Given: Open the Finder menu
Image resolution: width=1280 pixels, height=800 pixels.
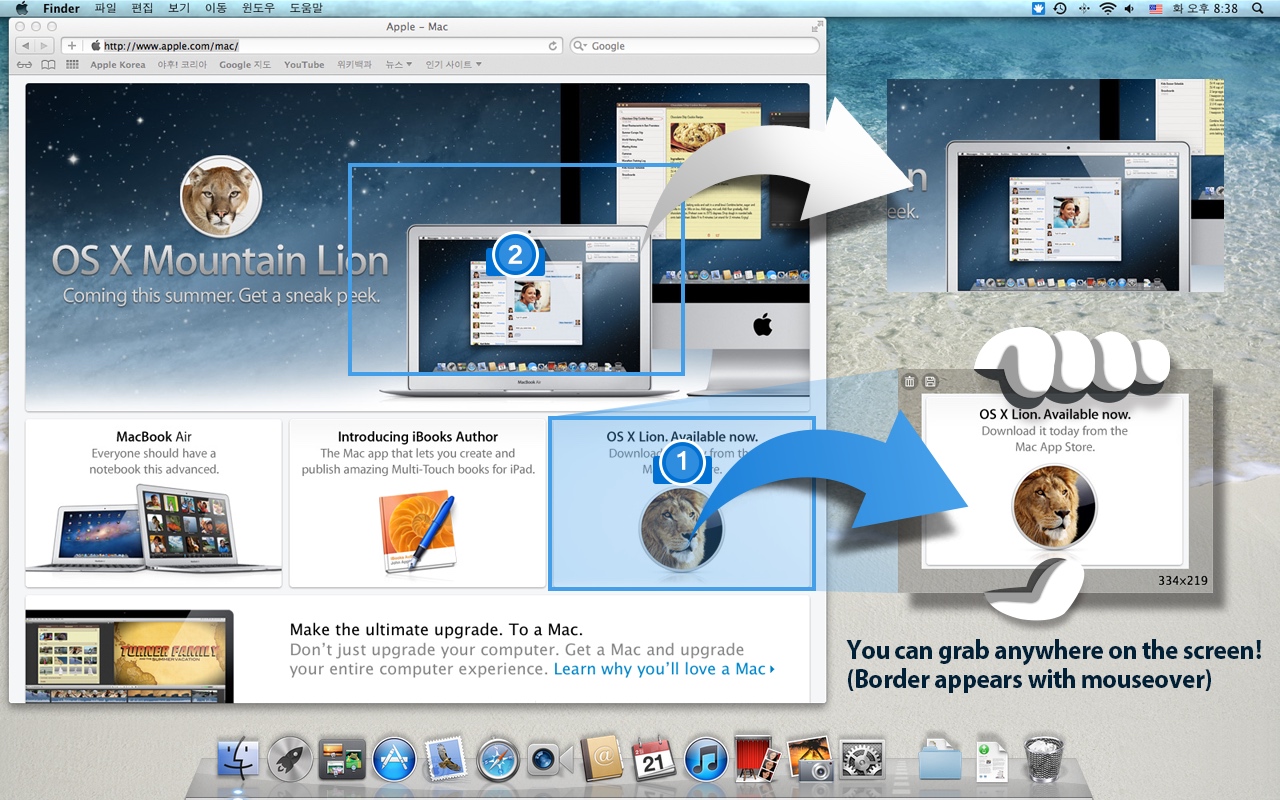Looking at the screenshot, I should click(x=62, y=8).
